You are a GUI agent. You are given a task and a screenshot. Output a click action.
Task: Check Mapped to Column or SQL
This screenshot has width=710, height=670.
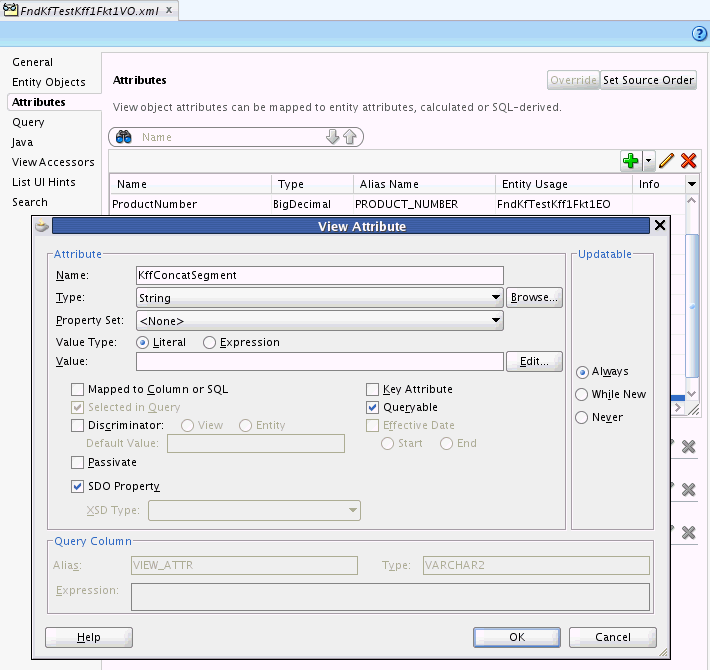point(77,389)
